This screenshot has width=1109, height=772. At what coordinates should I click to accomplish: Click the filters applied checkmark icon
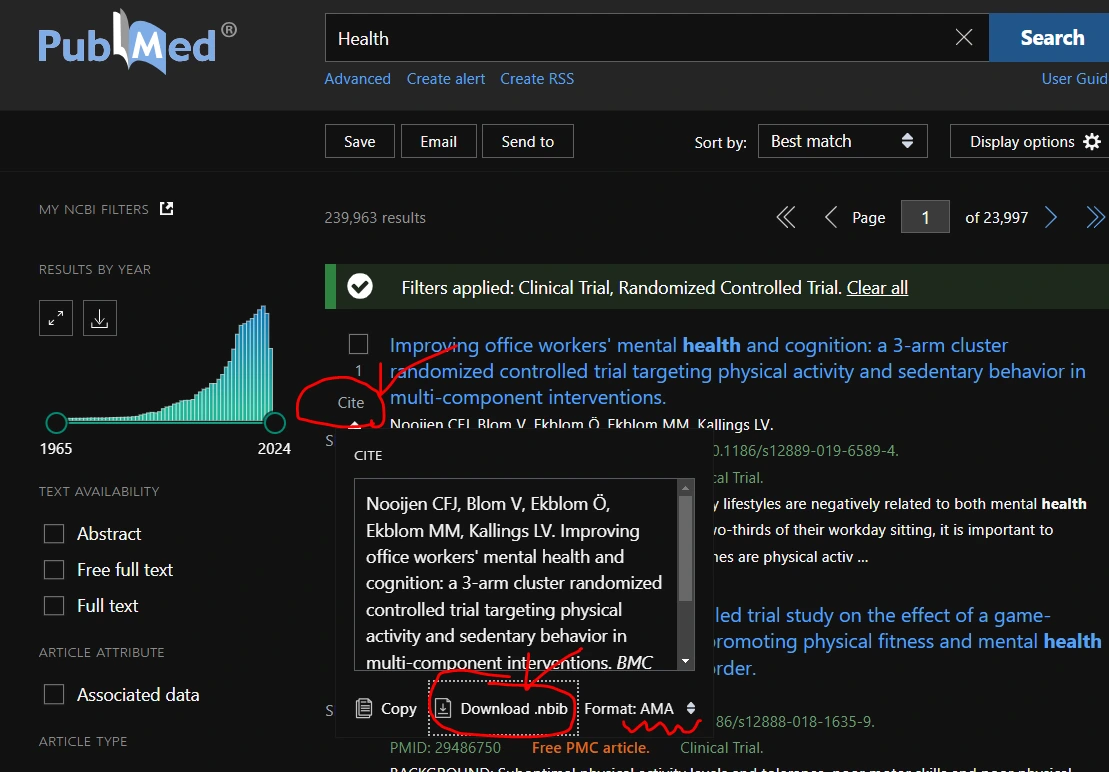tap(360, 287)
